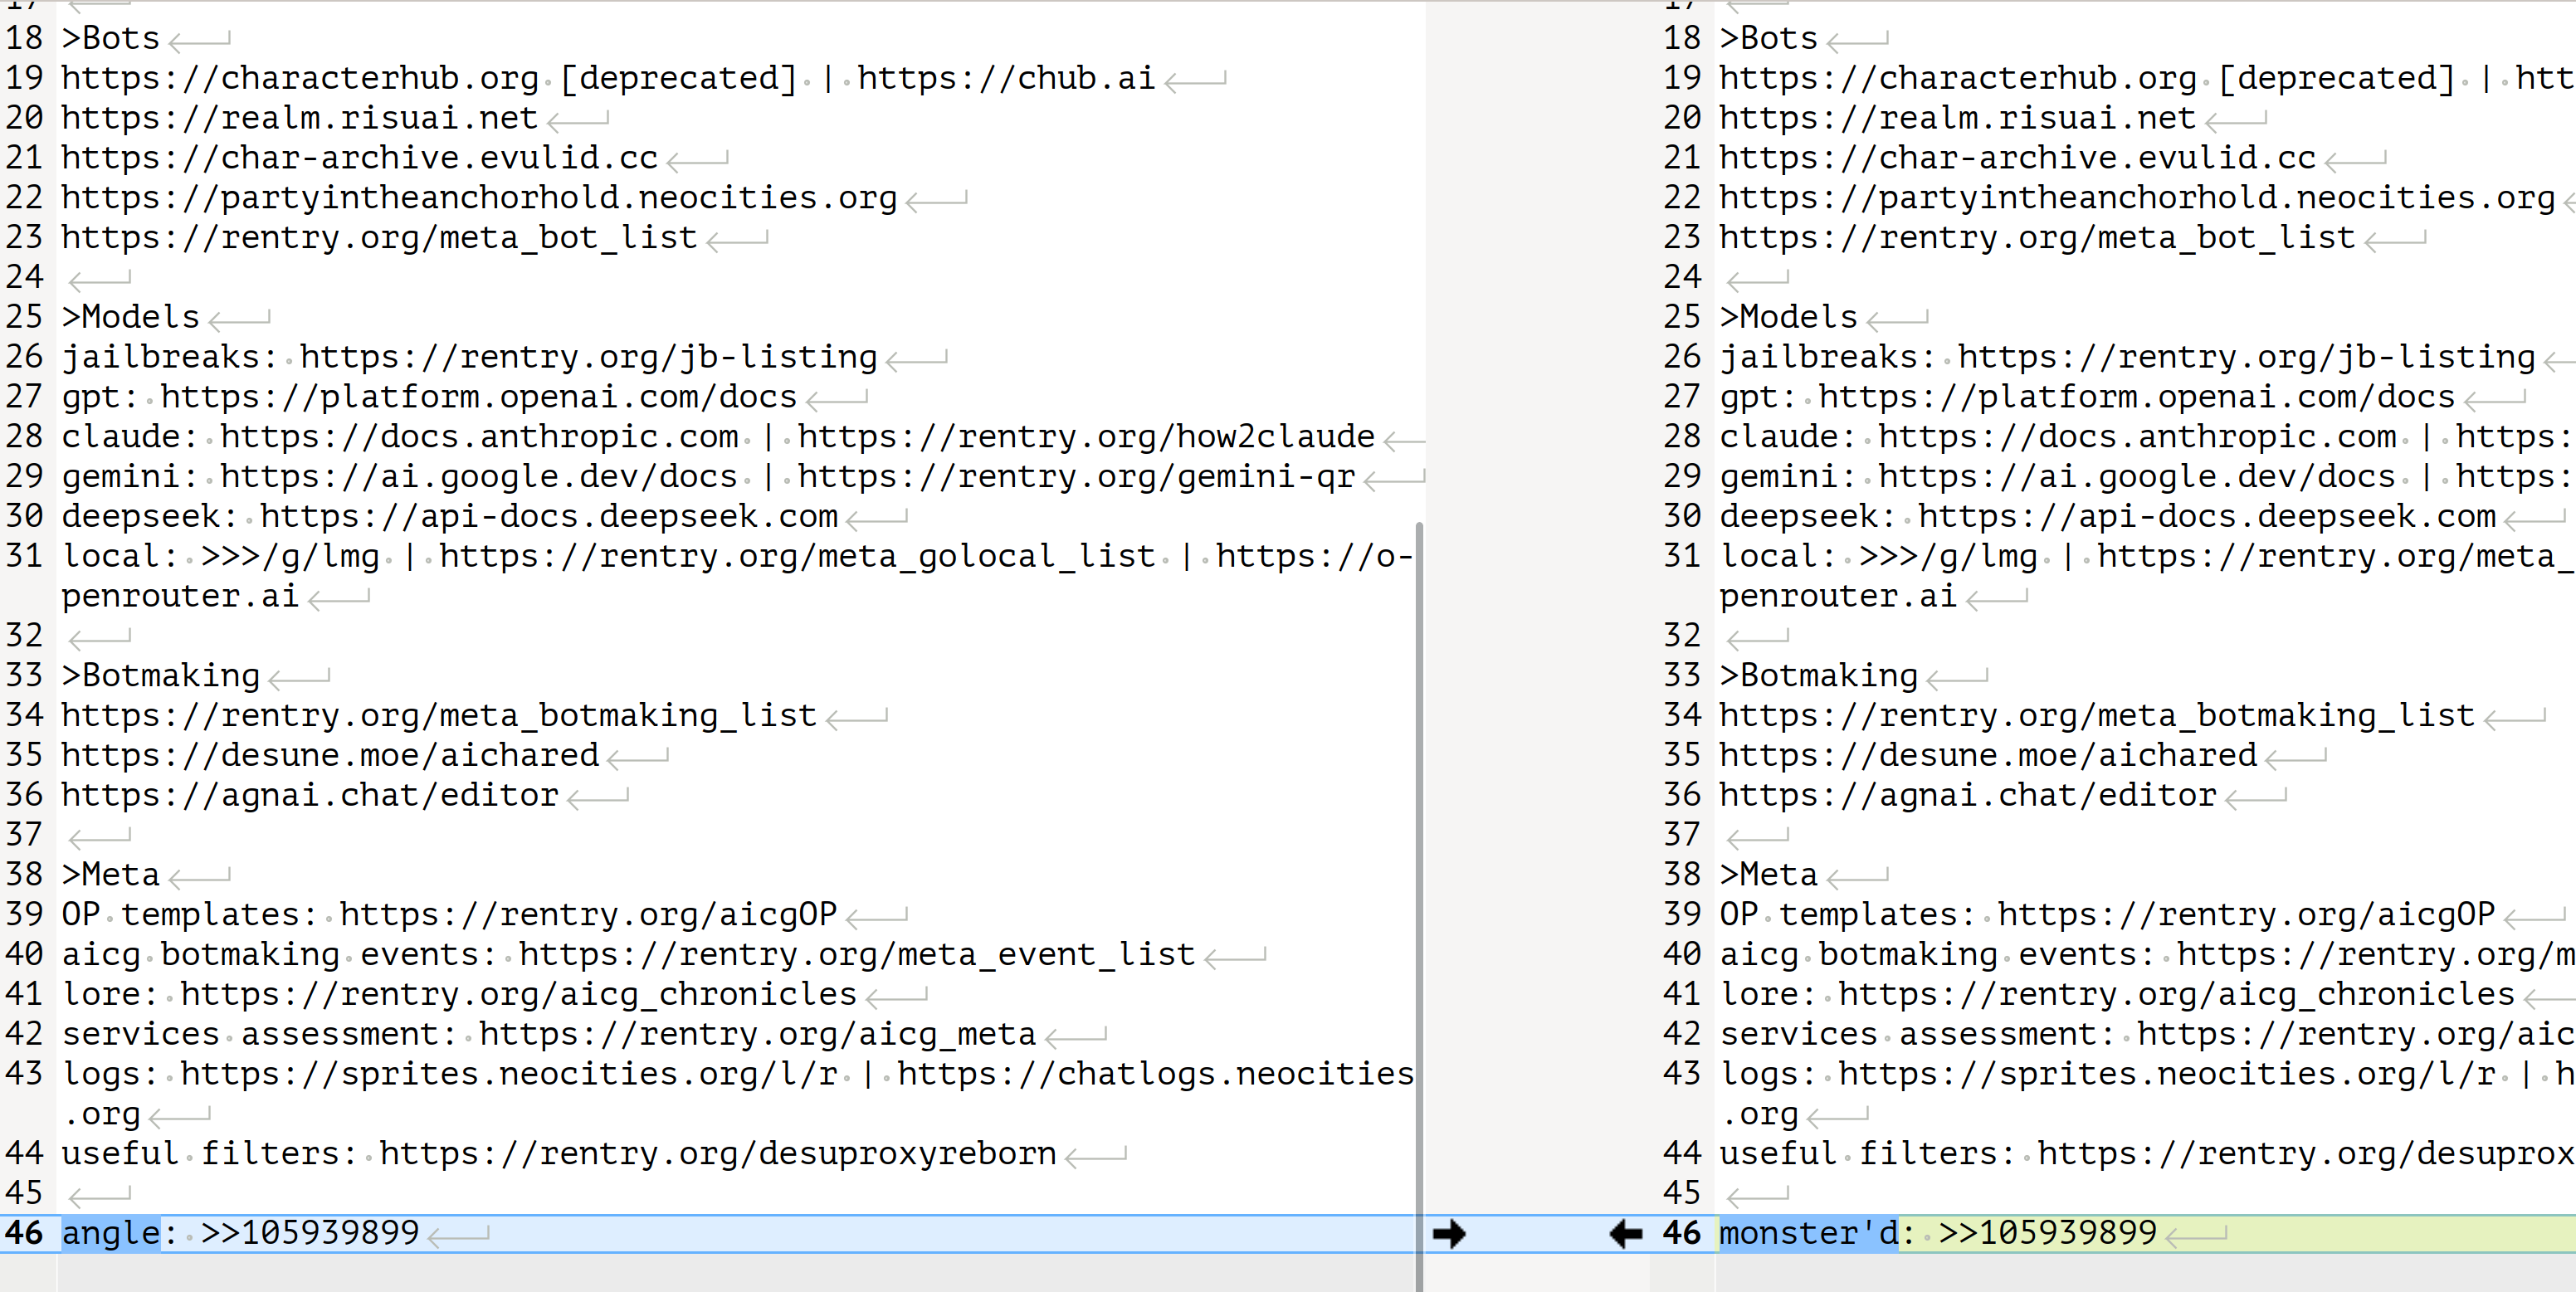This screenshot has height=1292, width=2576.
Task: Click 'https://realm.risuai.net' in left pane
Action: coord(300,118)
